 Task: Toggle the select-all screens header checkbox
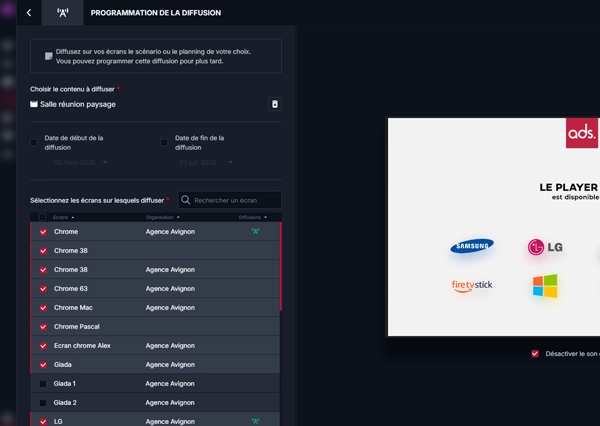[x=42, y=217]
